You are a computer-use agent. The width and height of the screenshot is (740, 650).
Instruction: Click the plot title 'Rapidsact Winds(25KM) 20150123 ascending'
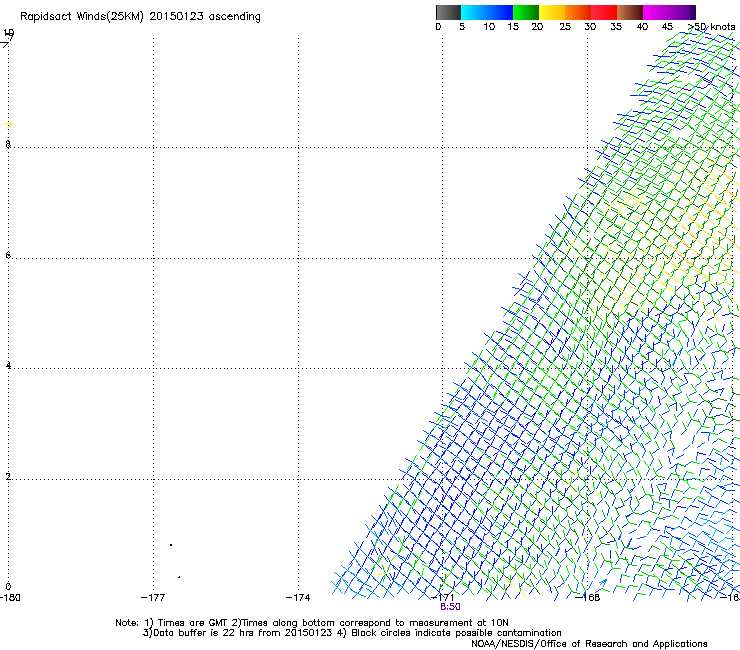click(x=140, y=17)
